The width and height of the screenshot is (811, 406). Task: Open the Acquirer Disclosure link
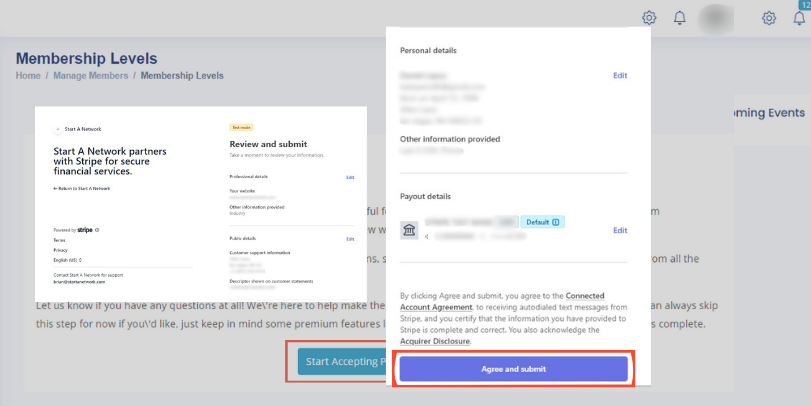pyautogui.click(x=435, y=341)
